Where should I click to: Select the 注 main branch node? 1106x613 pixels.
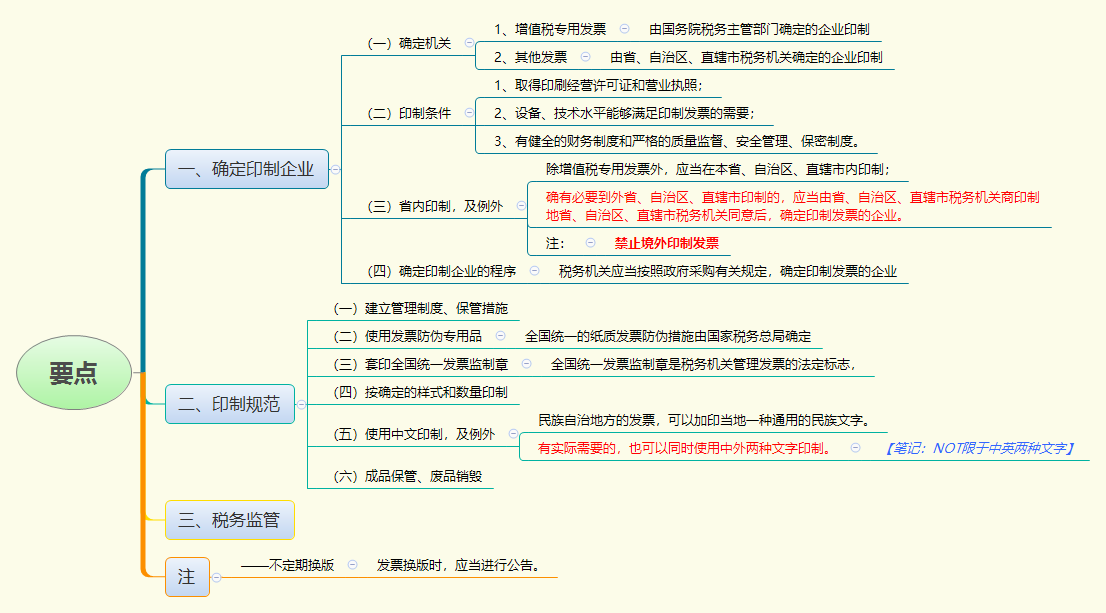point(187,577)
